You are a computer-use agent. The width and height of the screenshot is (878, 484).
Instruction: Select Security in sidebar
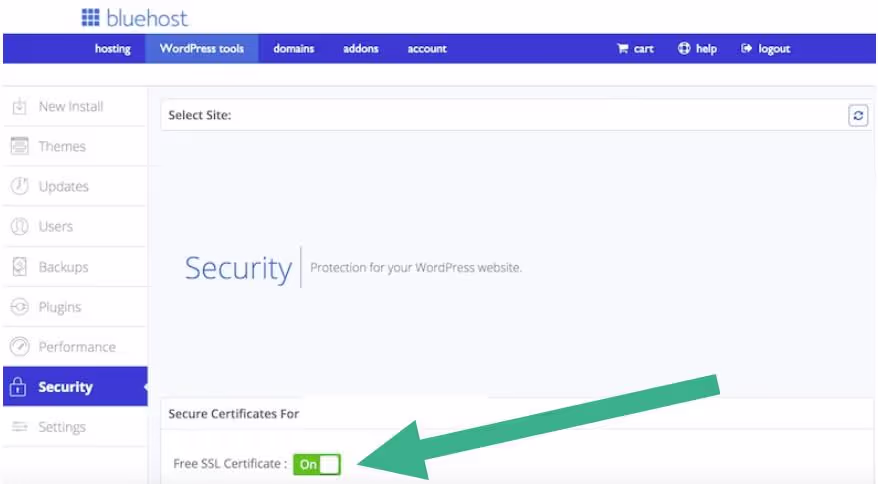click(75, 387)
